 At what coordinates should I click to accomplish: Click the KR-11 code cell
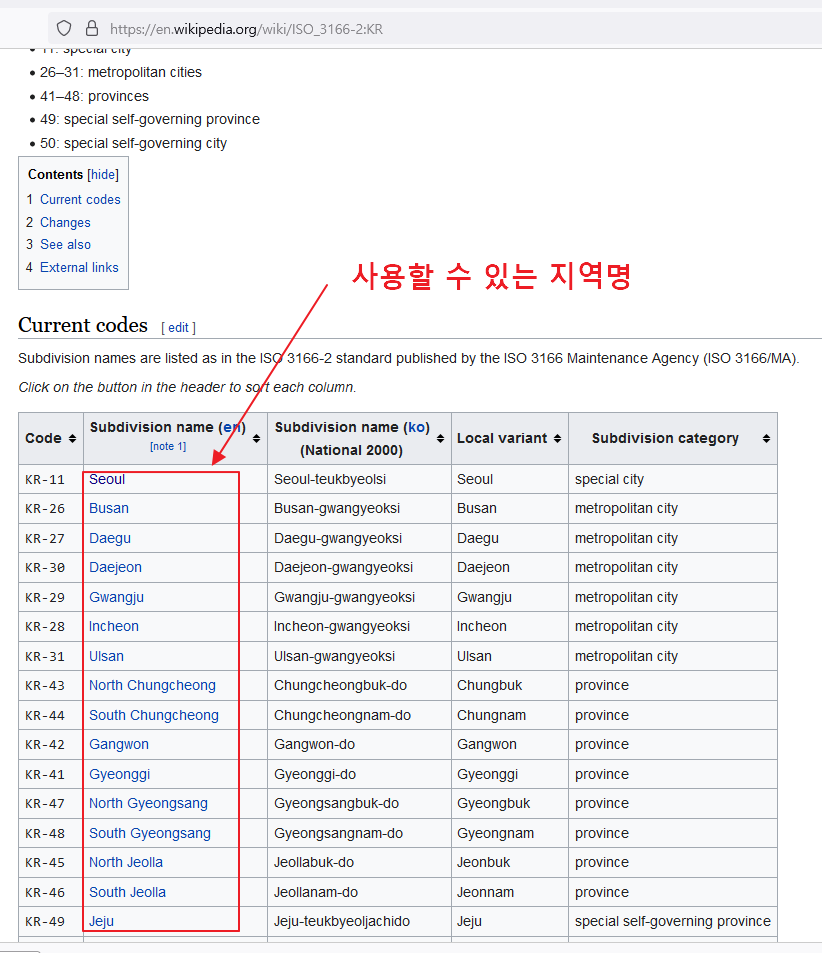pyautogui.click(x=51, y=479)
